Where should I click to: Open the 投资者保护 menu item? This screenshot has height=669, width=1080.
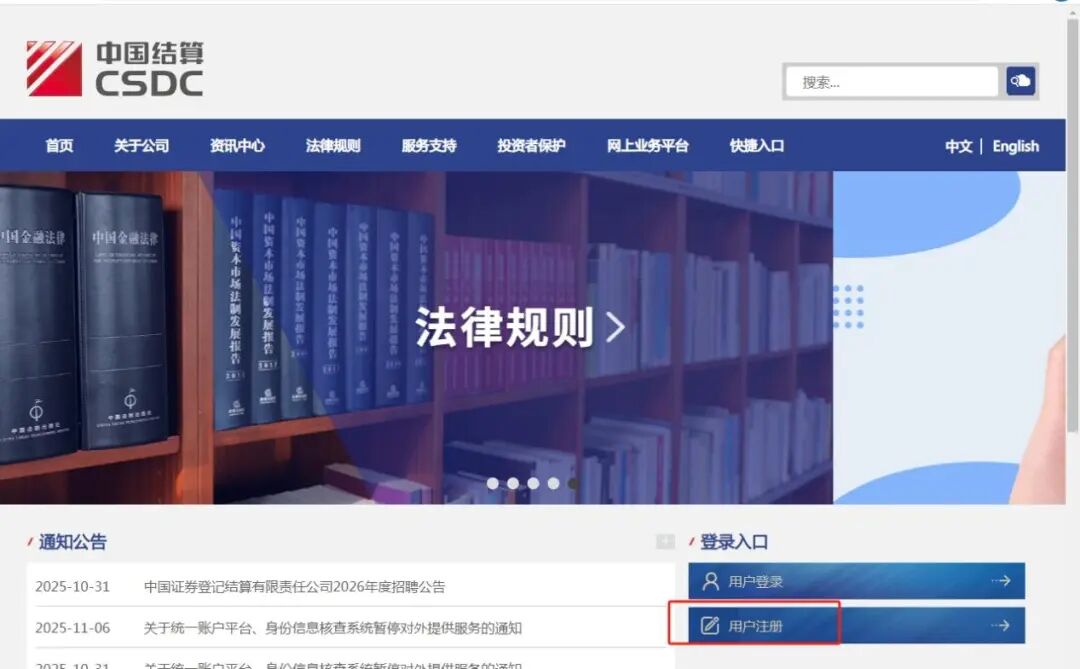[531, 145]
